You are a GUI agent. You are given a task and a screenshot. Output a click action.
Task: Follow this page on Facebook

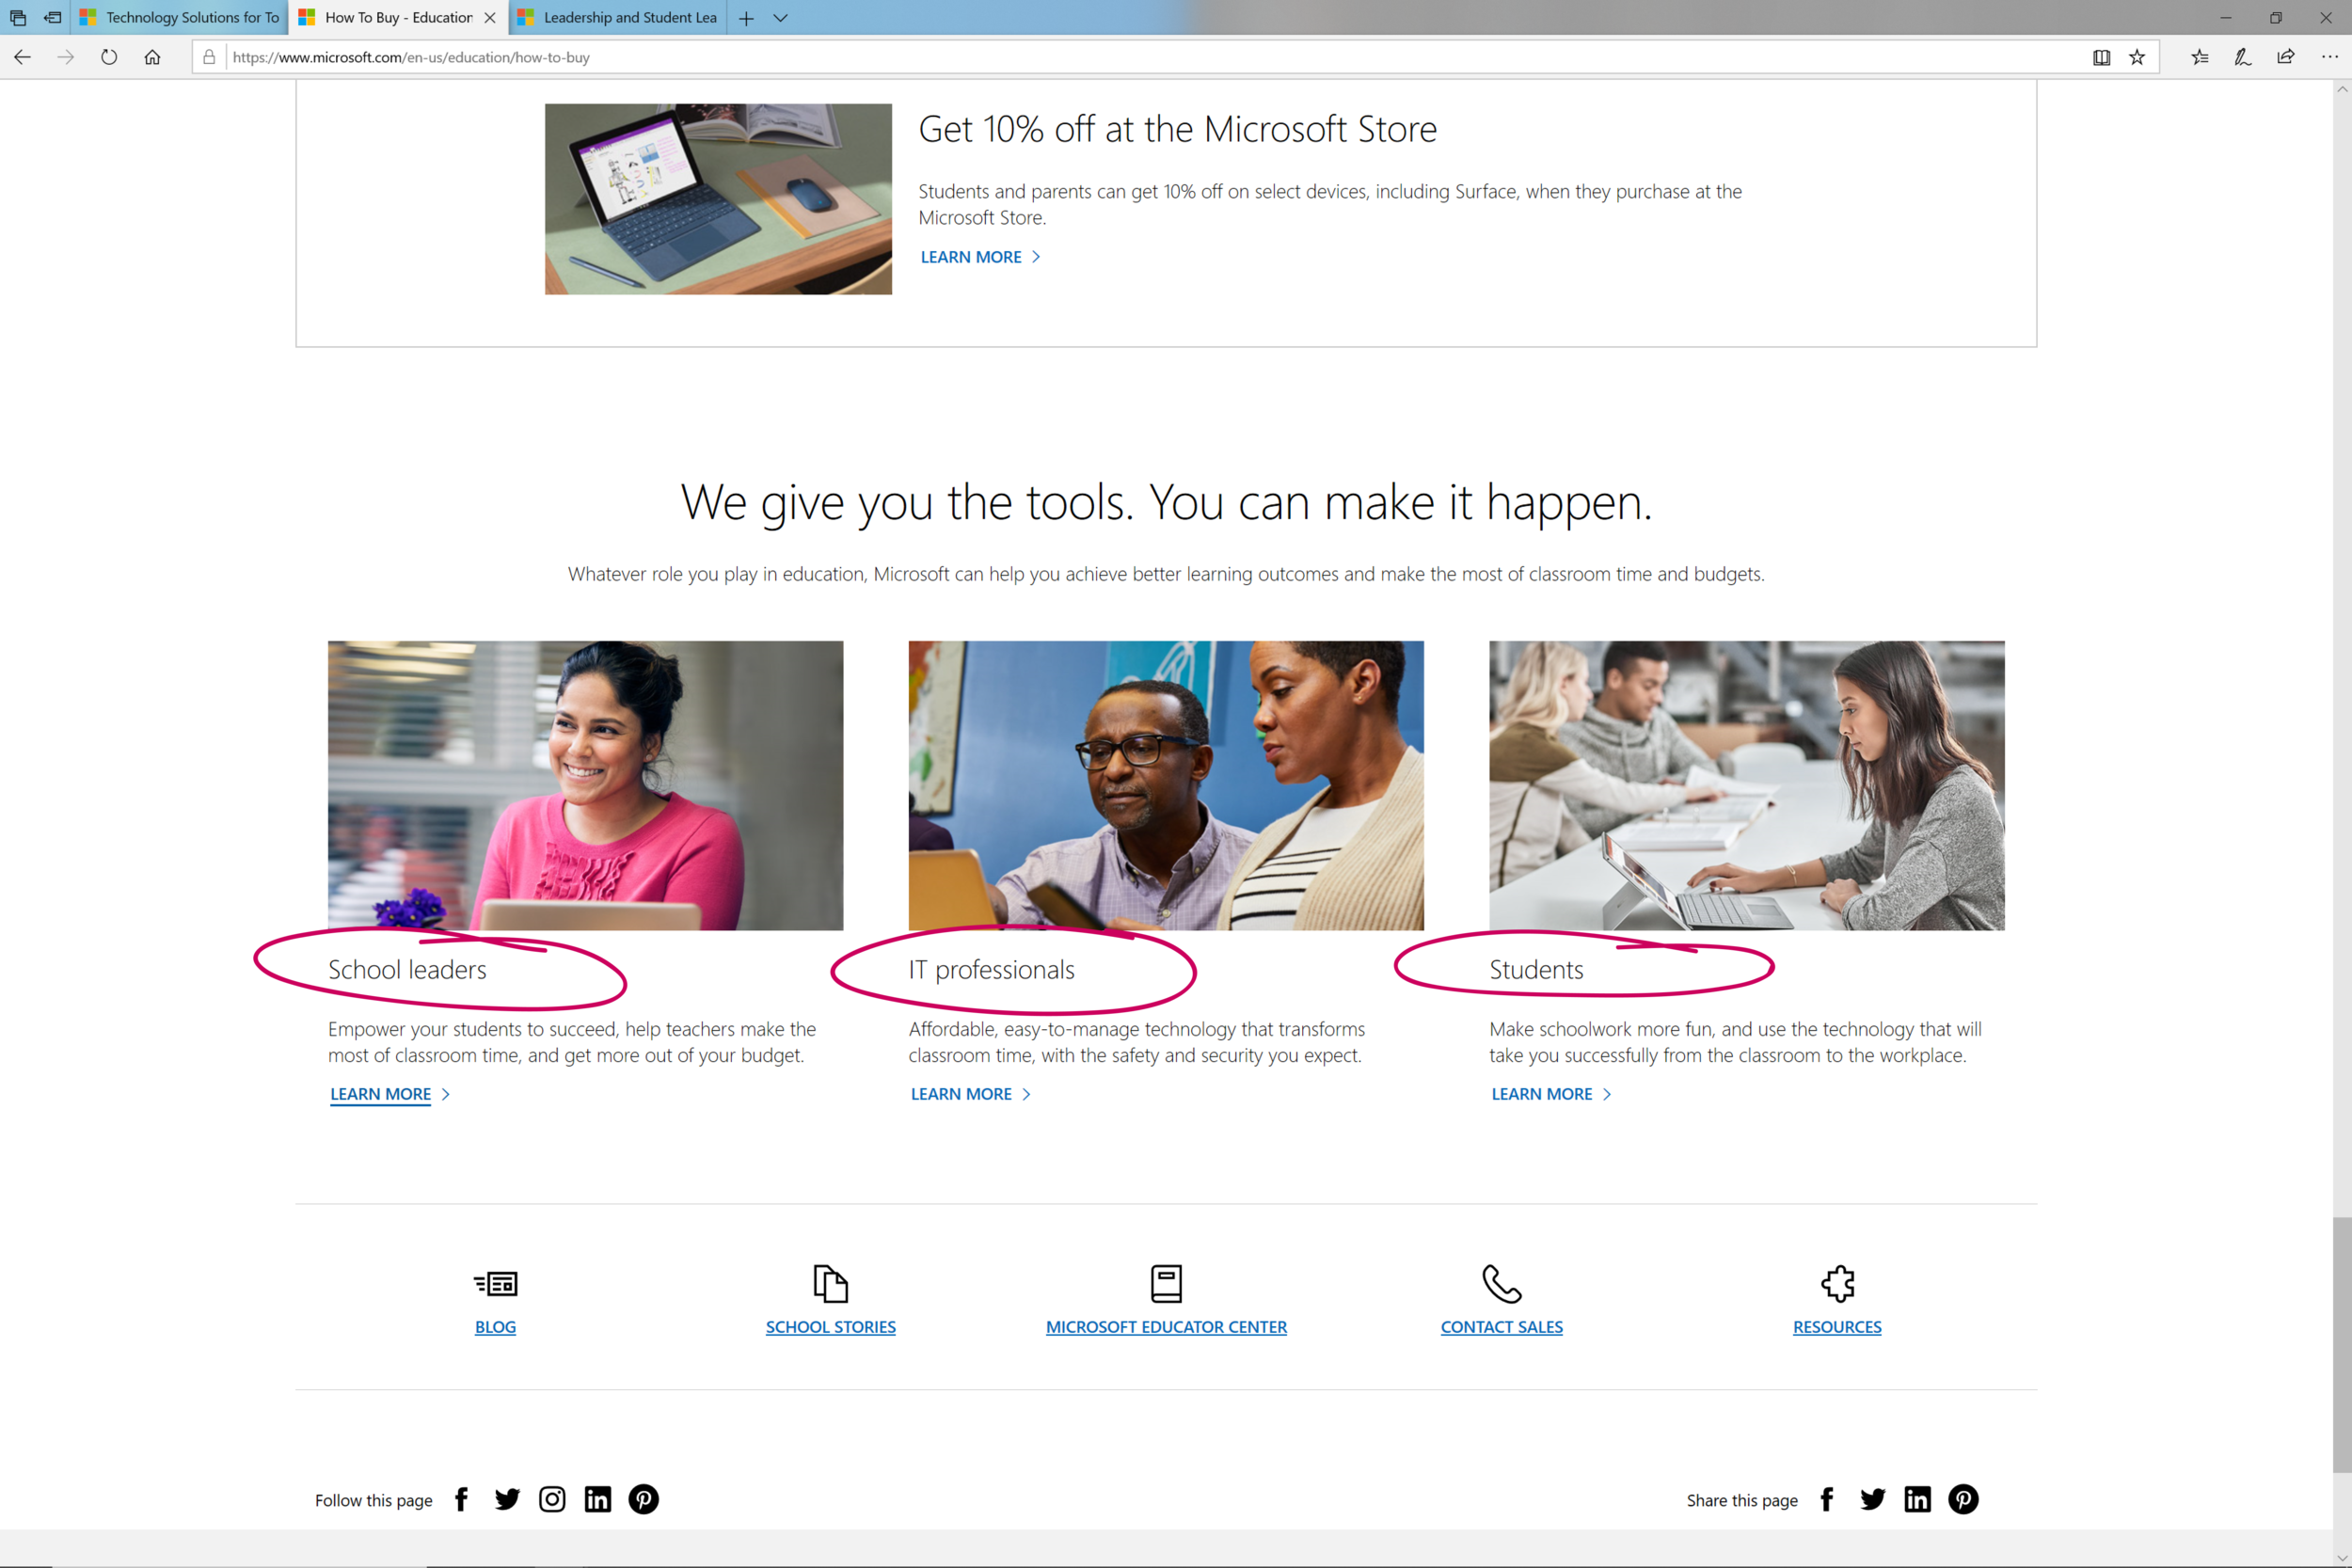click(x=461, y=1499)
